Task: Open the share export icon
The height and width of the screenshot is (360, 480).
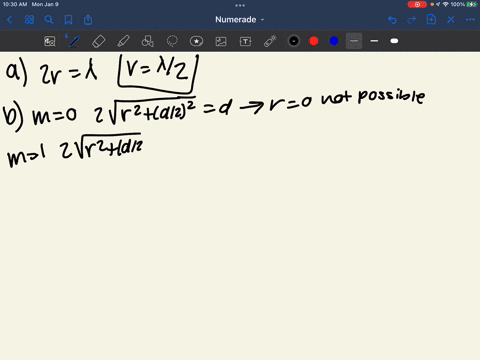Action: (x=88, y=20)
